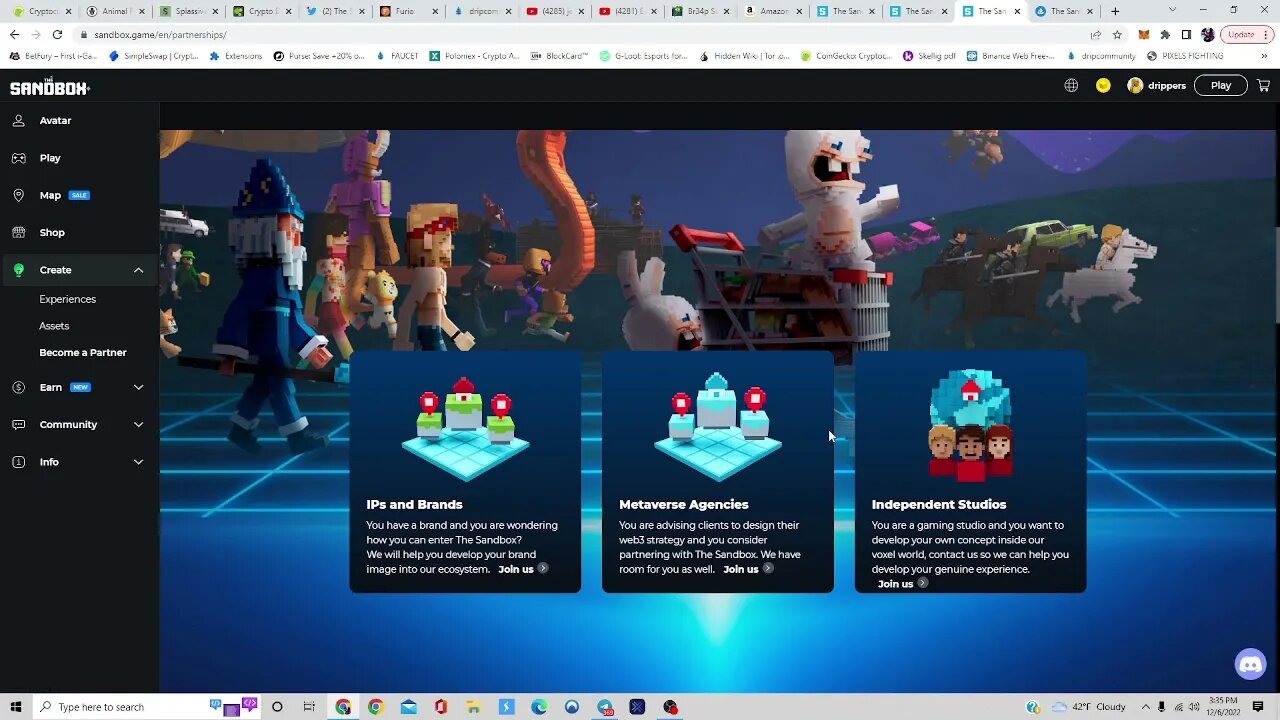Open the FAUCET bookmark
This screenshot has height=720, width=1280.
click(398, 56)
